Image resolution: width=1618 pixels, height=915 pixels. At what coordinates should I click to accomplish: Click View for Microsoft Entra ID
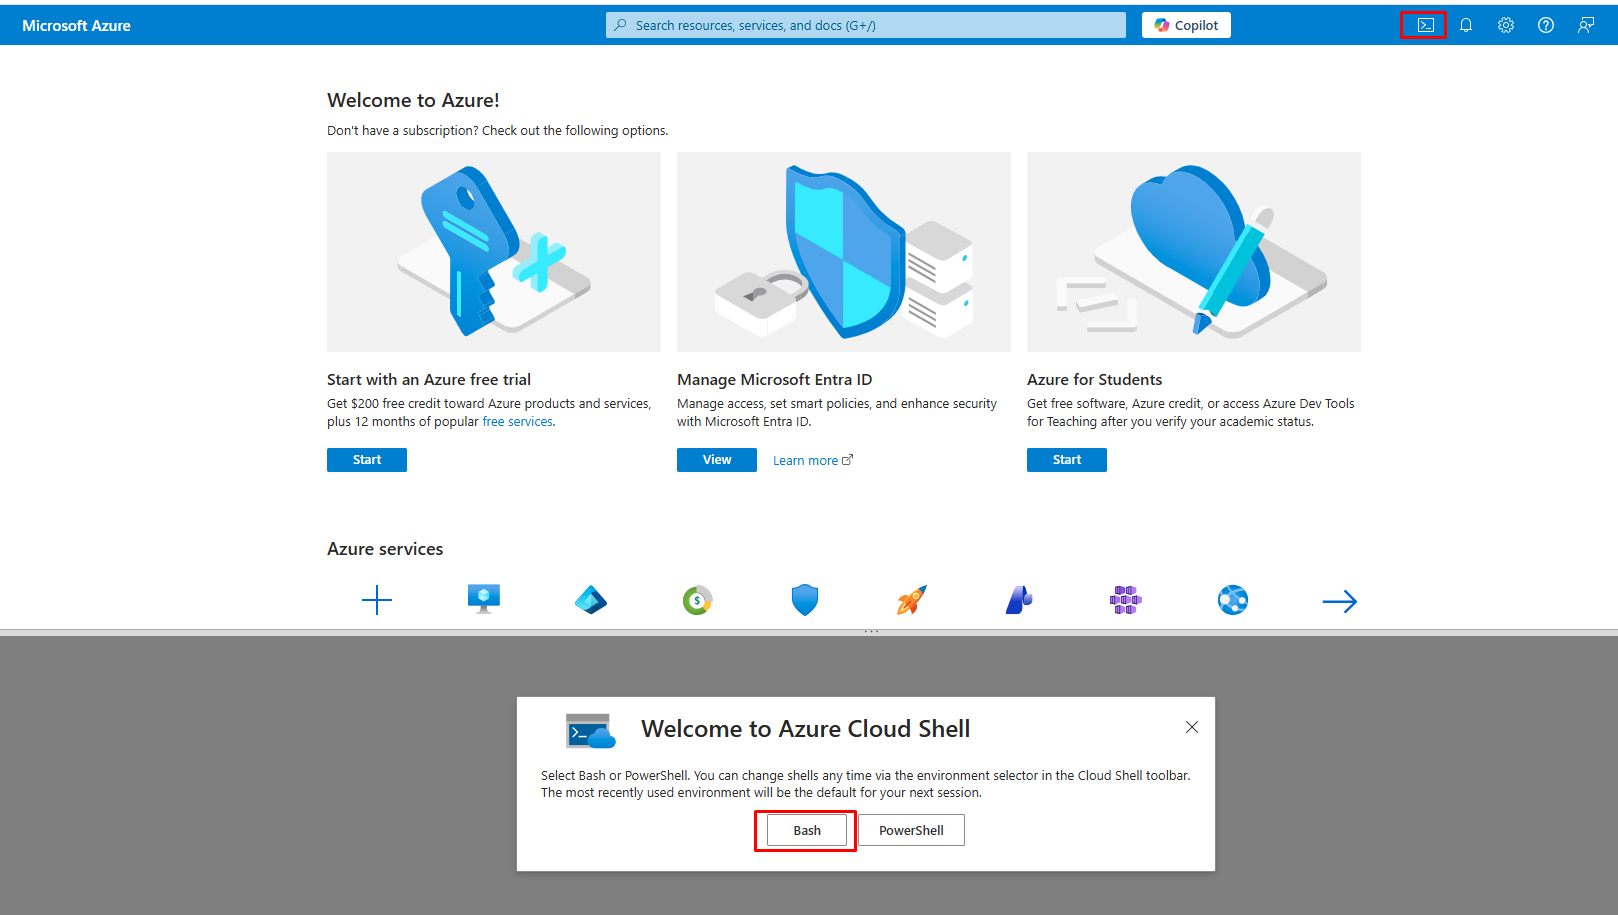717,460
